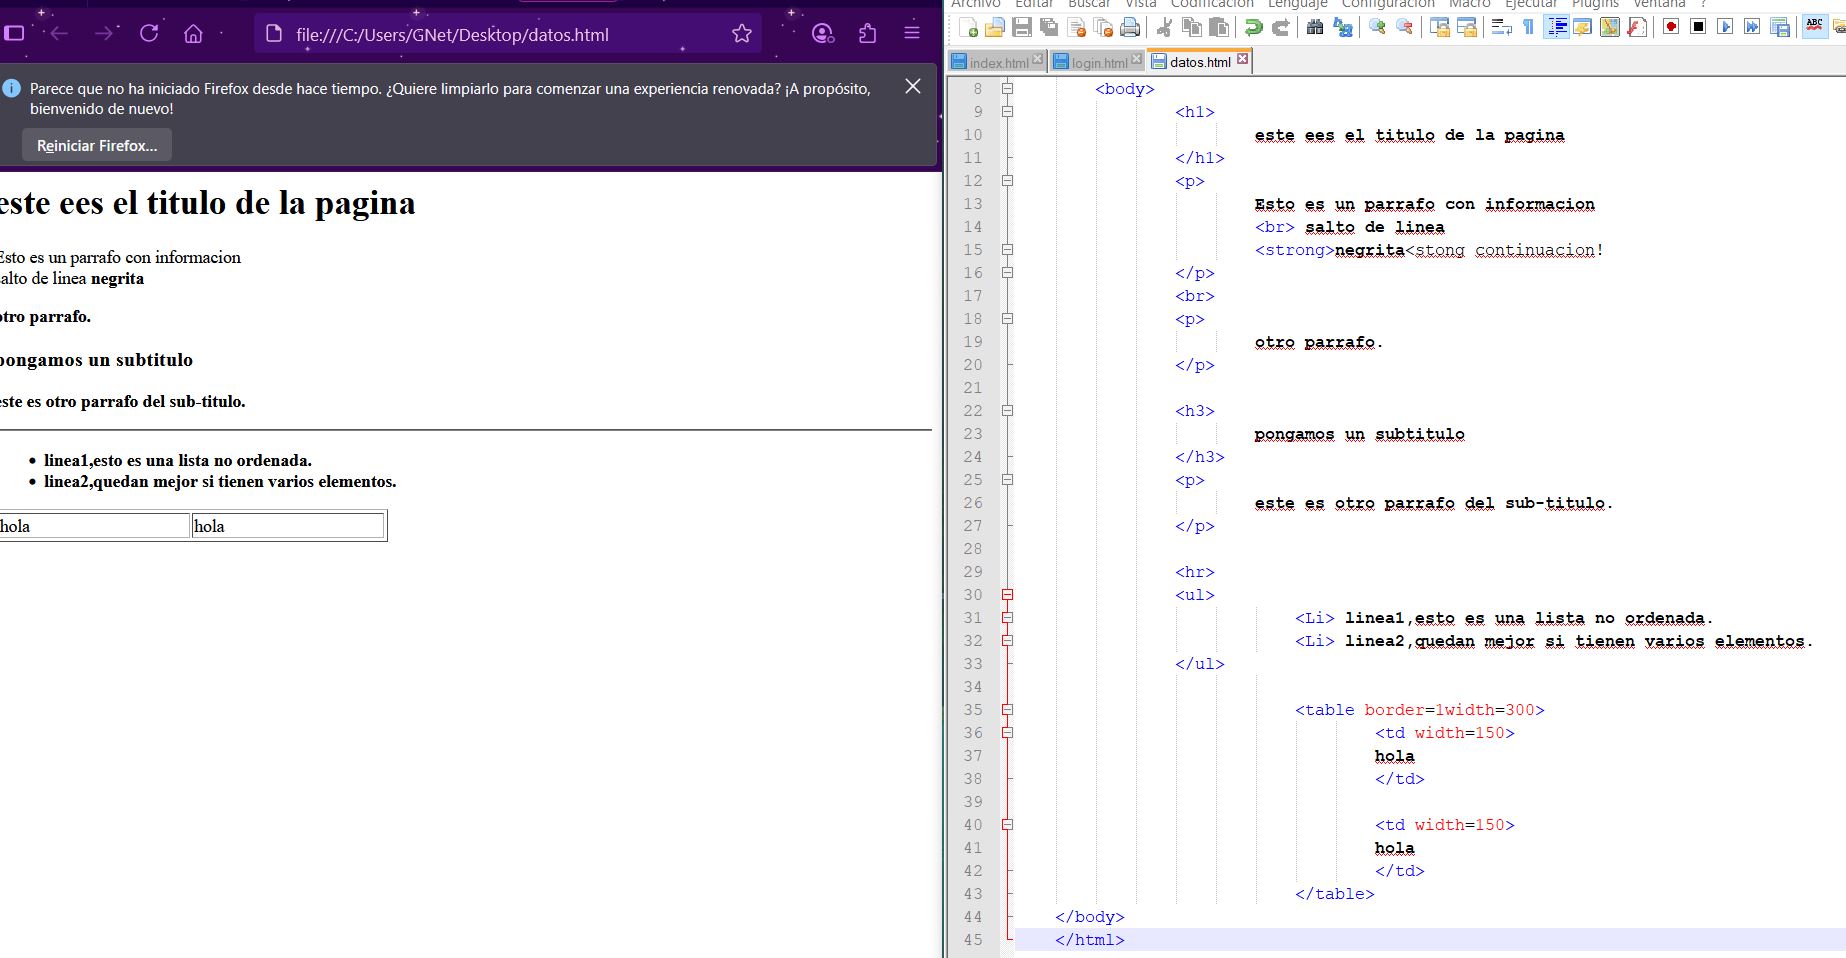This screenshot has height=958, width=1846.
Task: Switch to the login.html tab
Action: pyautogui.click(x=1098, y=62)
